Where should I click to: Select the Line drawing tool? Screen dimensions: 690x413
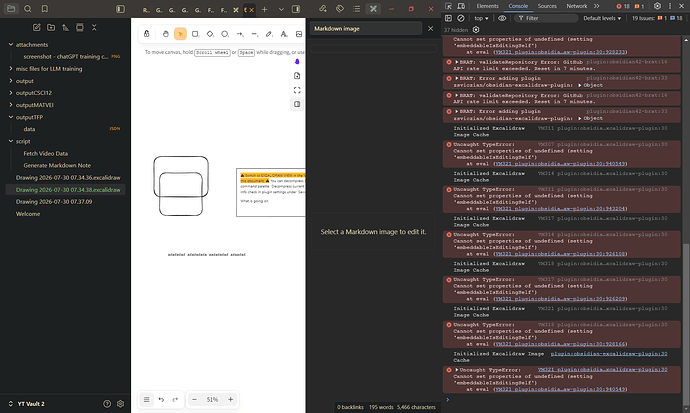(254, 34)
